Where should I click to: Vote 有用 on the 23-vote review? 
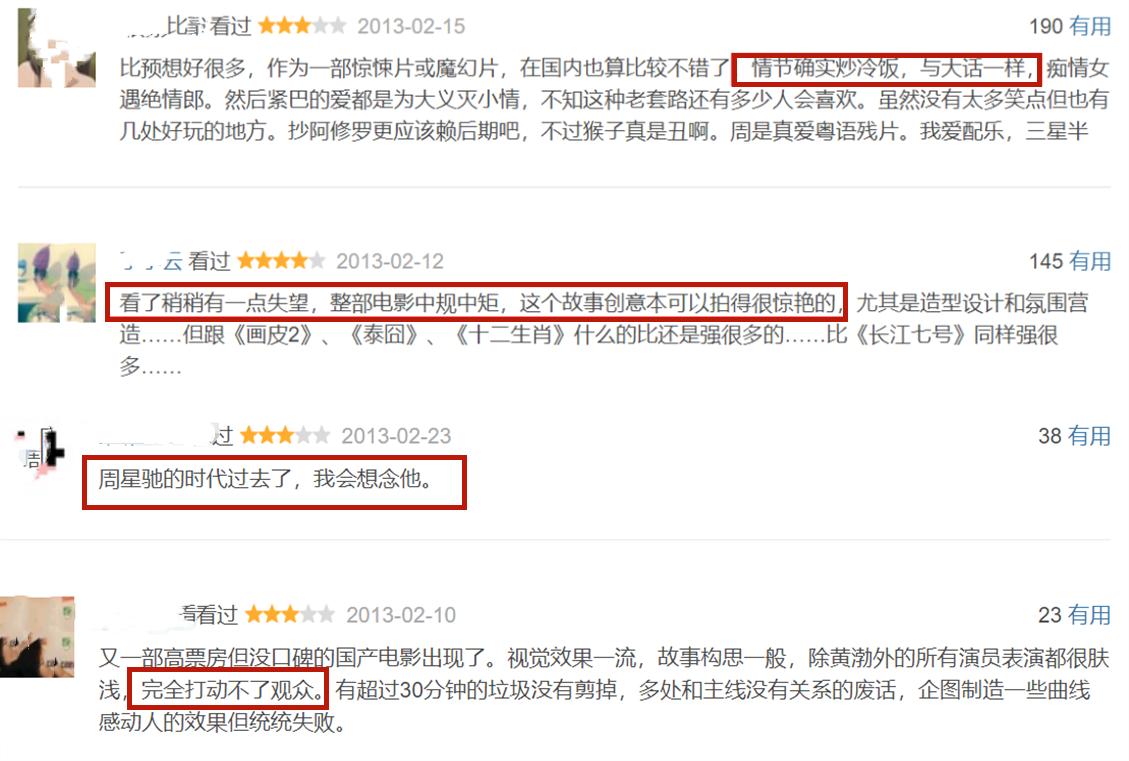1089,615
